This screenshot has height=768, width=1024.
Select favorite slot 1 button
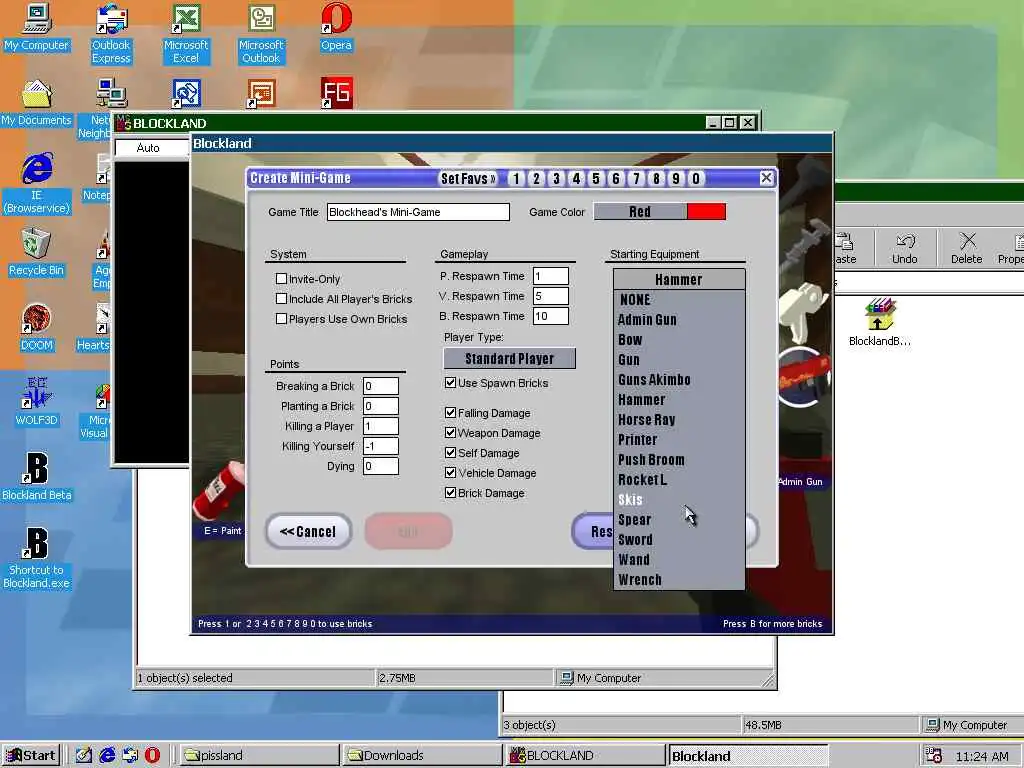516,178
